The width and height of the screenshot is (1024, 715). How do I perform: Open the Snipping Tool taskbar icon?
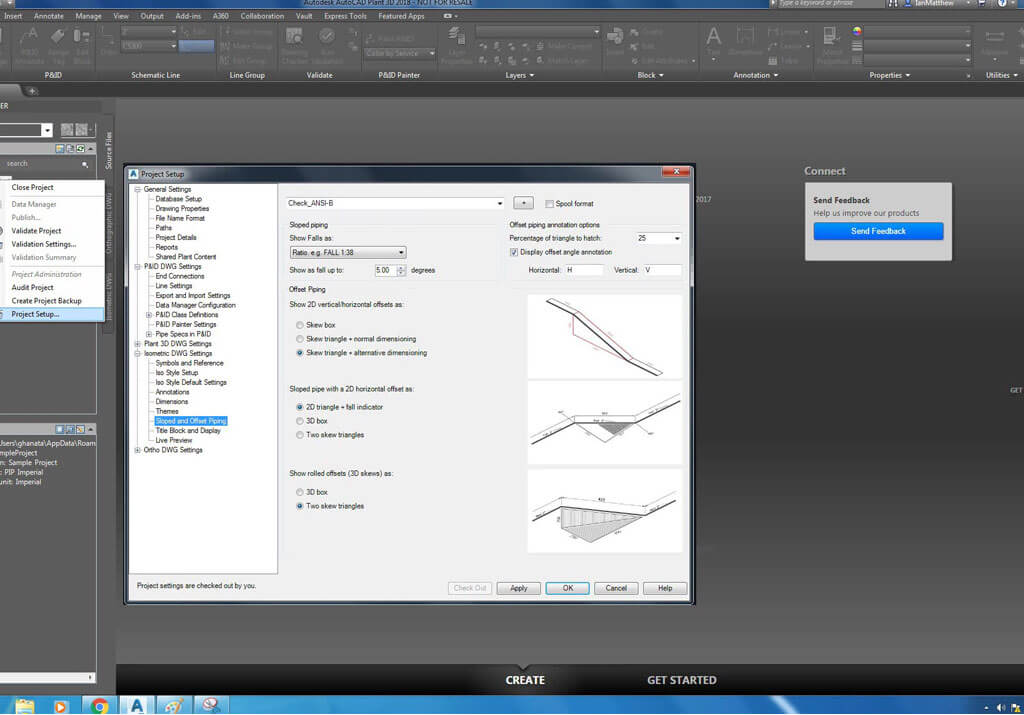pos(210,705)
